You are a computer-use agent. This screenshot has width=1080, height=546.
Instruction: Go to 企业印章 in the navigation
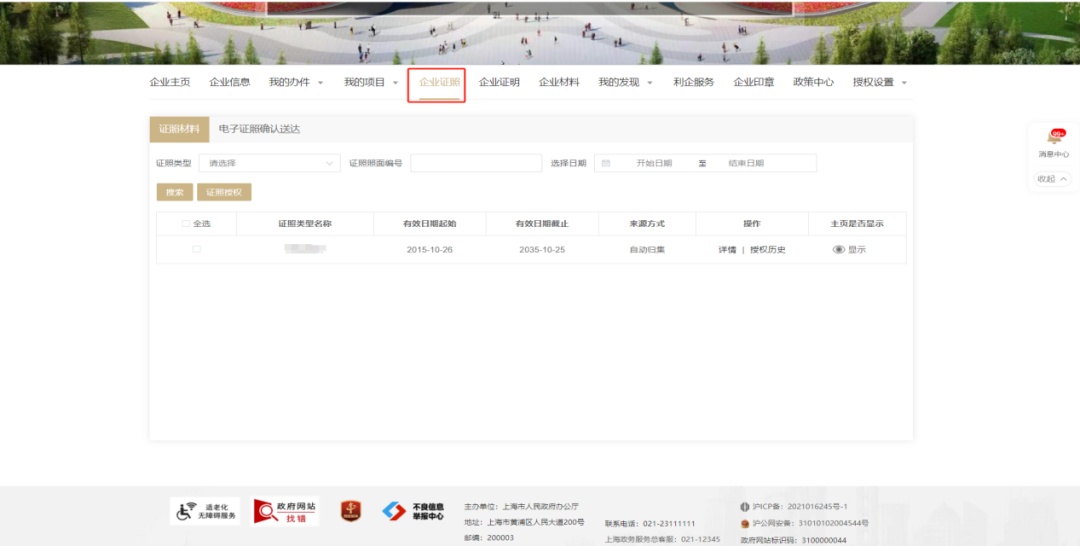(x=753, y=82)
